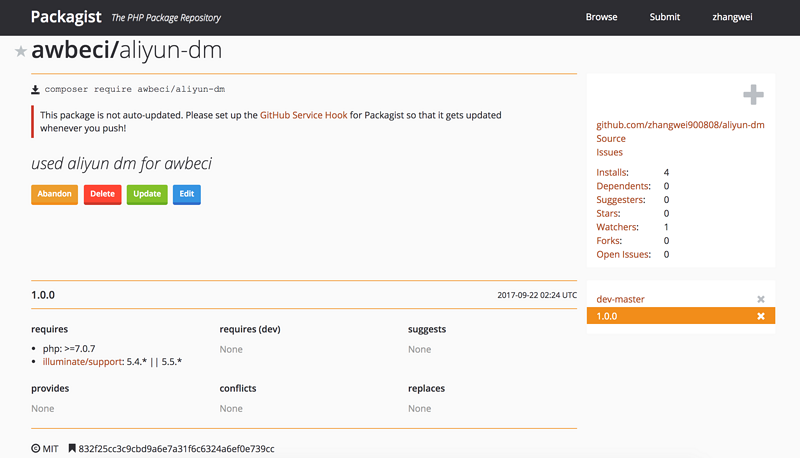Click the red Delete button
This screenshot has height=458, width=800.
tap(103, 194)
